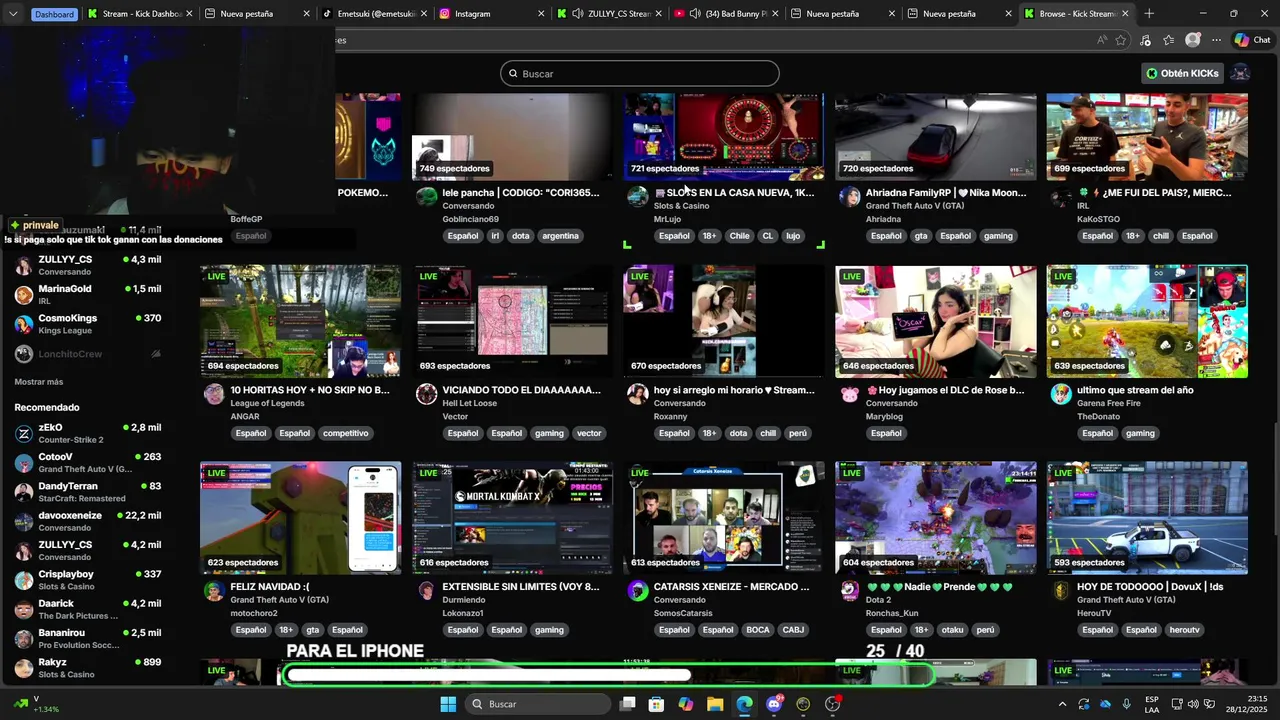Select the Dashboard workspace pill
Viewport: 1280px width, 720px height.
pyautogui.click(x=54, y=14)
